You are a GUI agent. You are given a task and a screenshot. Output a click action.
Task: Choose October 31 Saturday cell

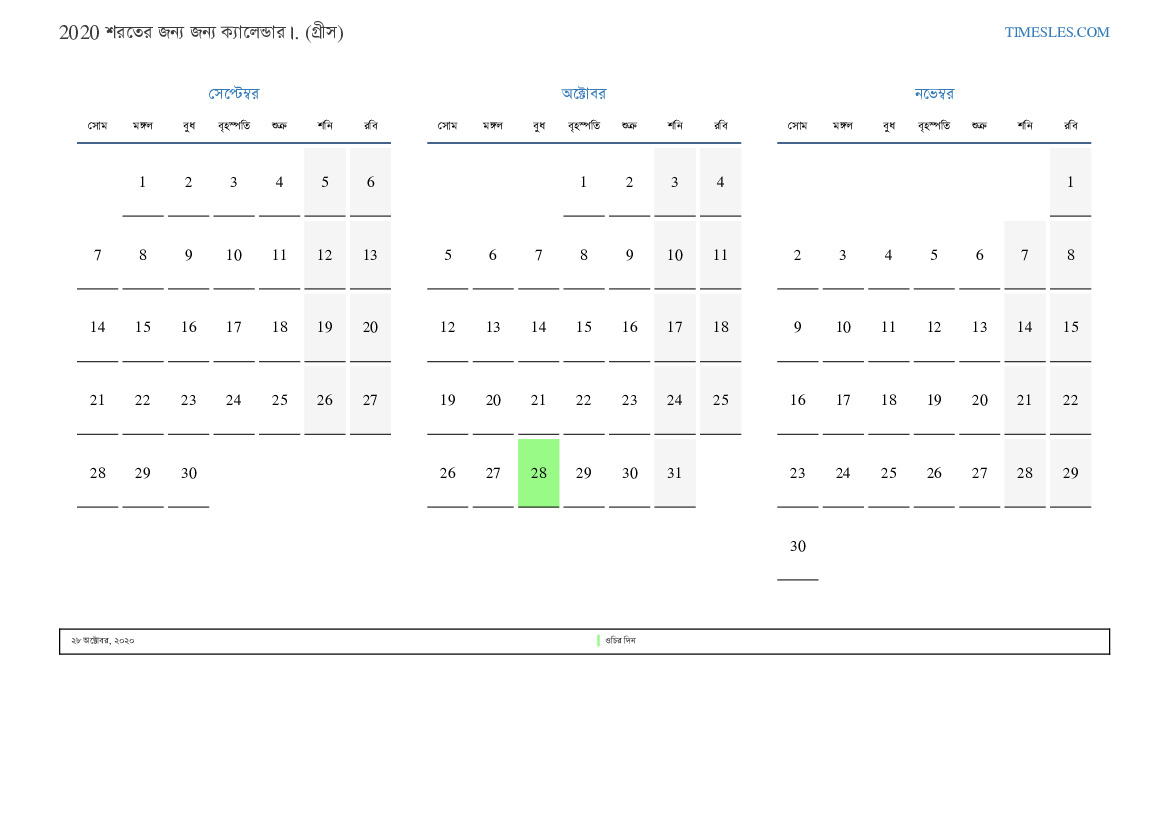675,473
